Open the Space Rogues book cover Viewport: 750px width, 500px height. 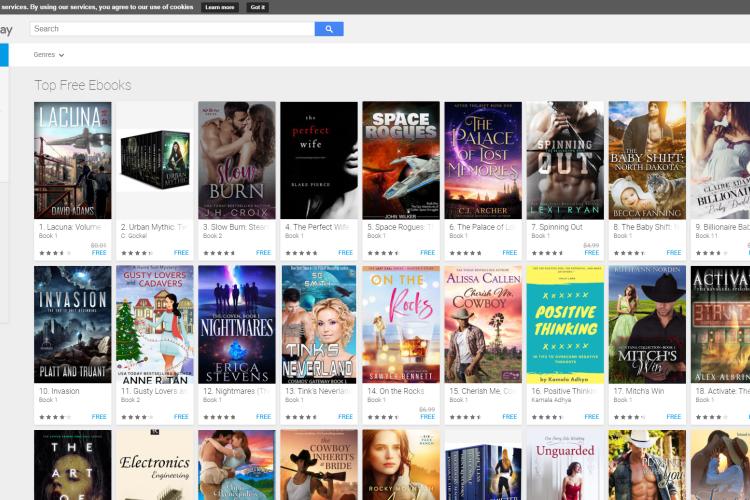(x=401, y=160)
